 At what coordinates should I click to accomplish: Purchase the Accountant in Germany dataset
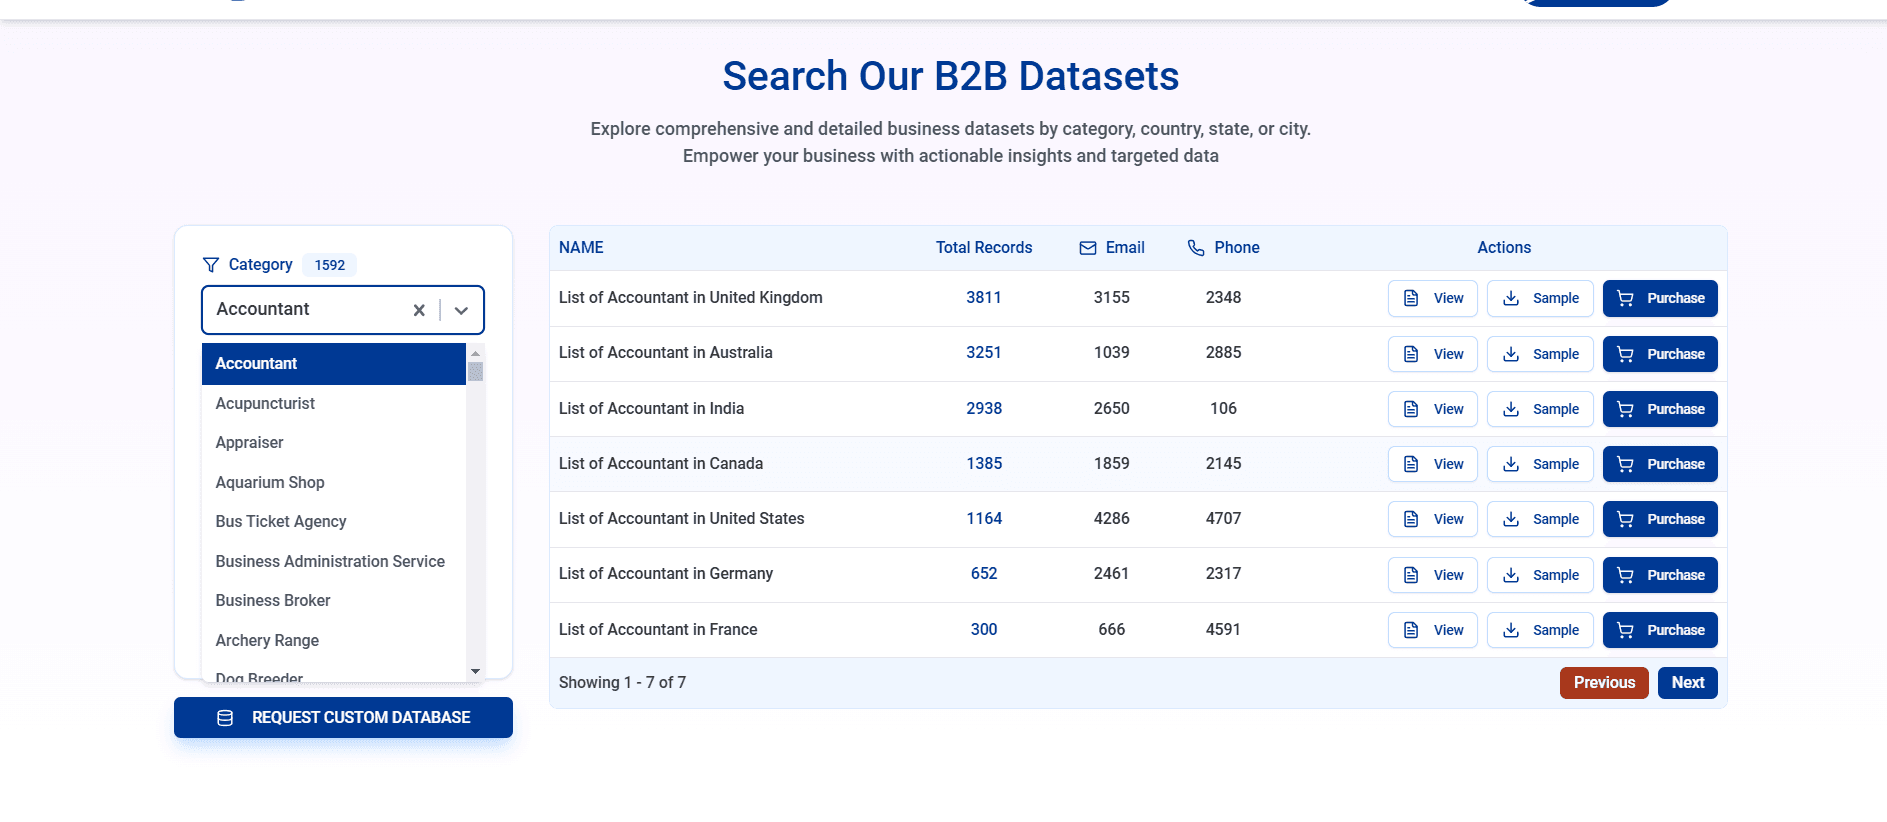click(1659, 575)
